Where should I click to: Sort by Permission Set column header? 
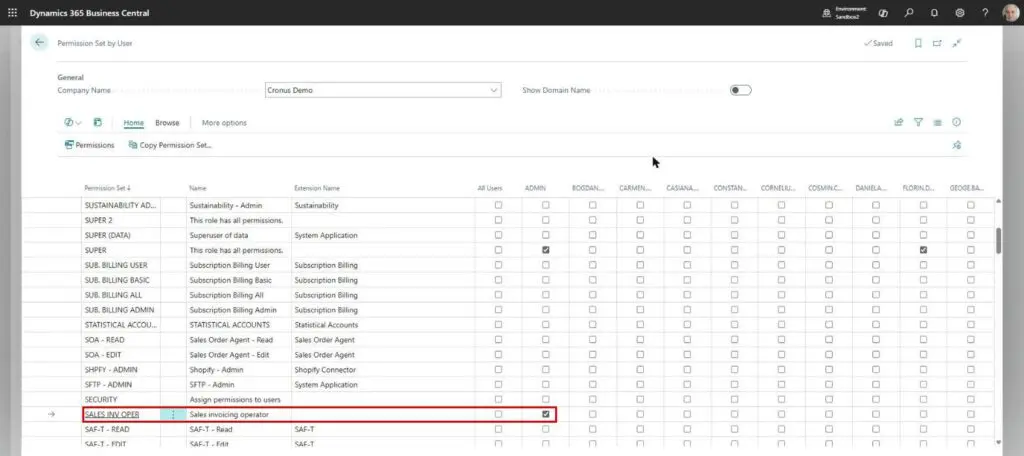108,188
